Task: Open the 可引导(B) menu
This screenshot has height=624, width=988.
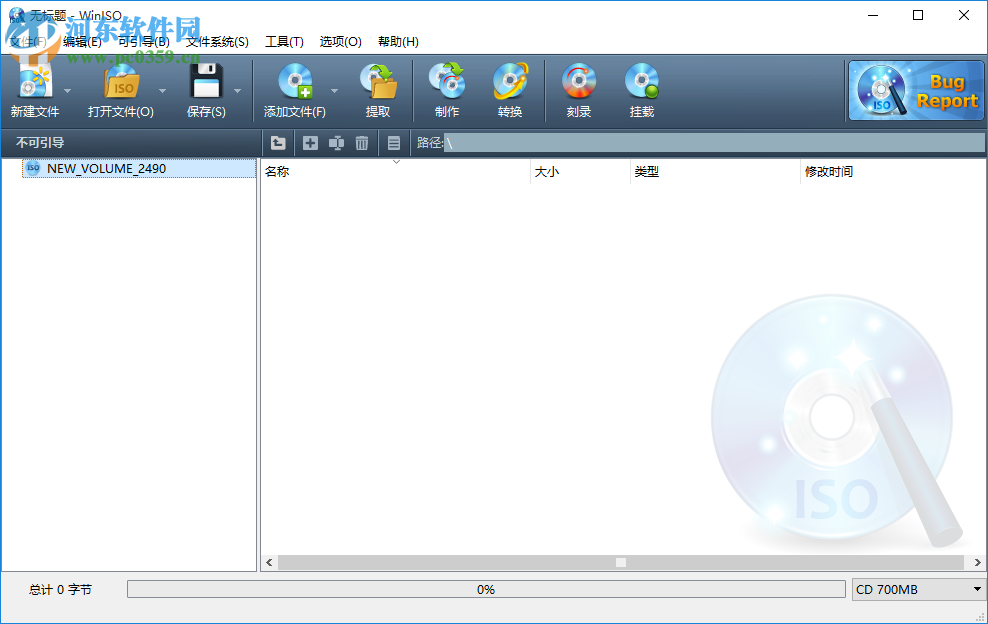Action: pos(143,41)
